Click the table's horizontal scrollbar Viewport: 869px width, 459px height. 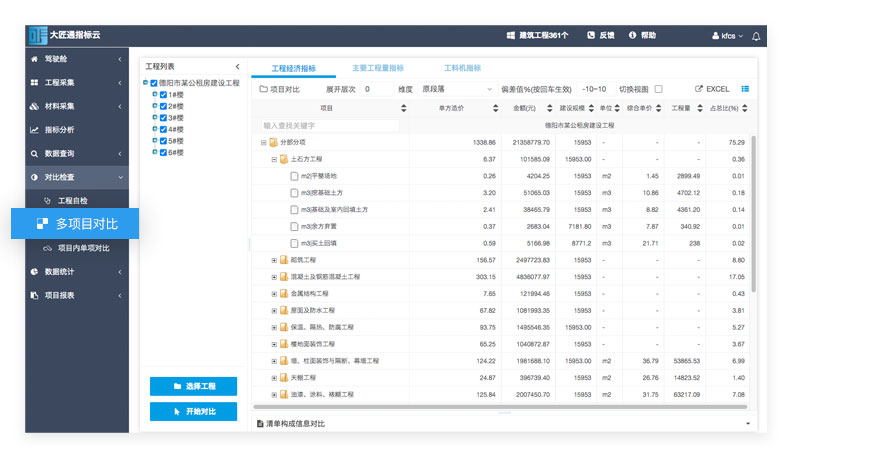click(x=500, y=407)
